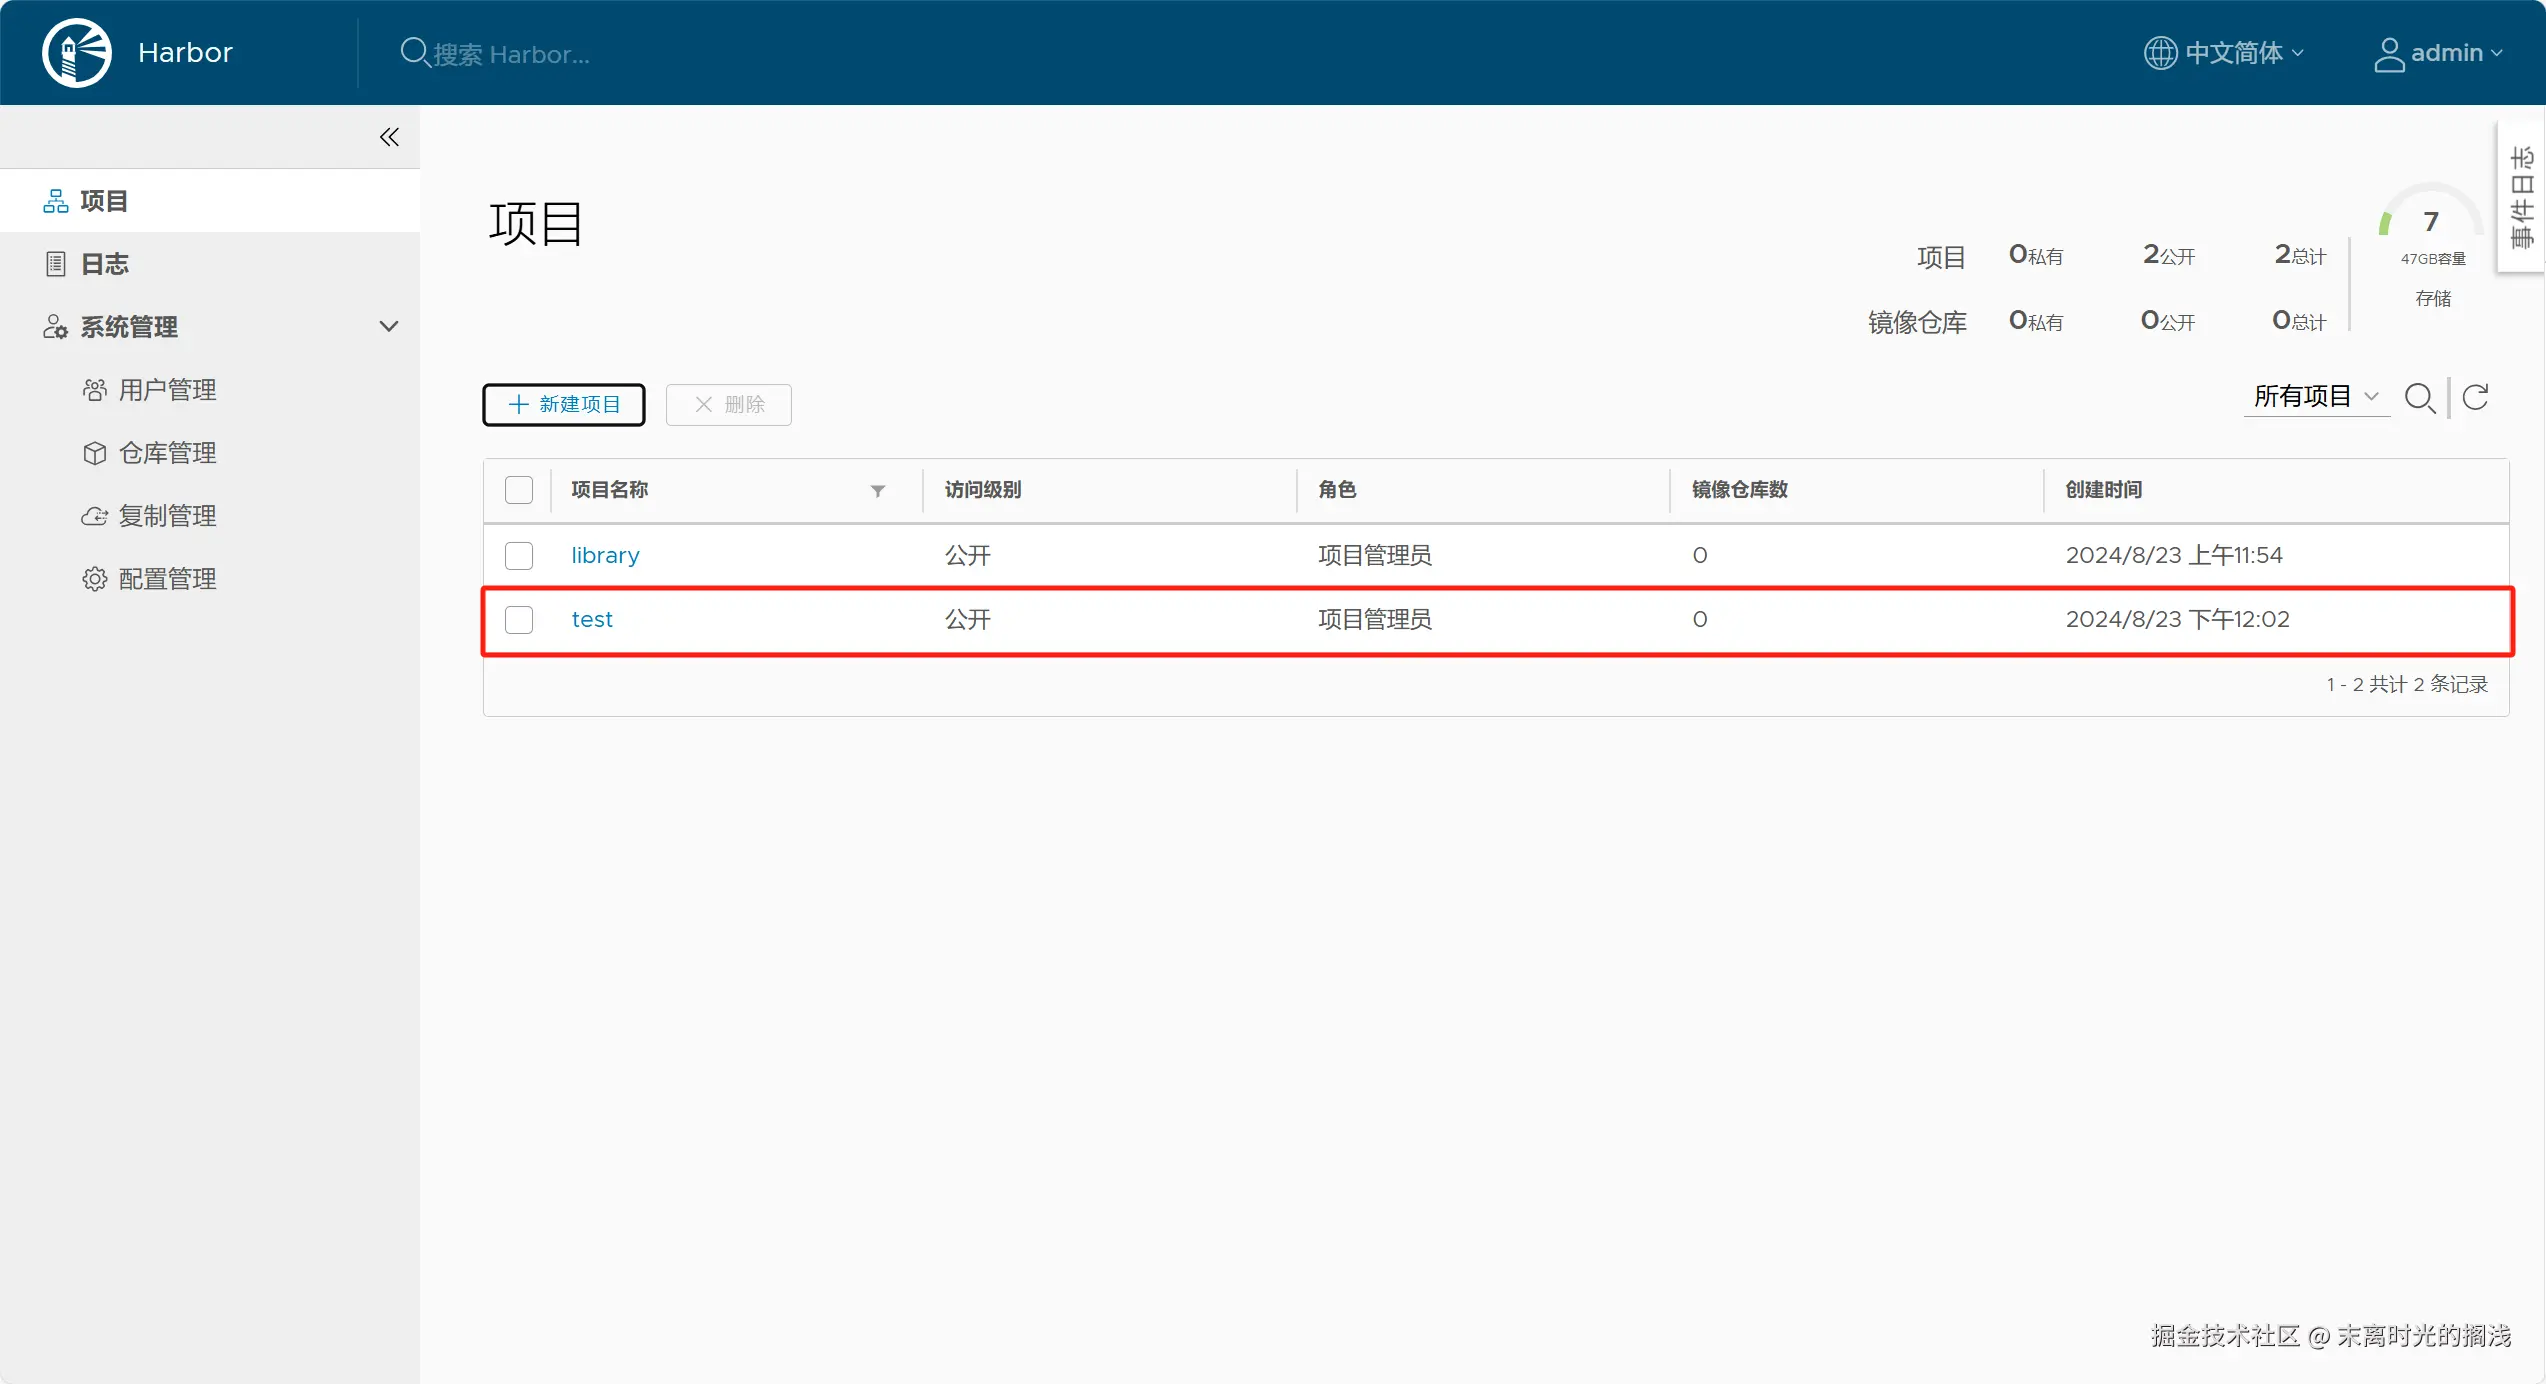Viewport: 2546px width, 1384px height.
Task: Expand the 所有项目 filter dropdown
Action: [x=2314, y=397]
